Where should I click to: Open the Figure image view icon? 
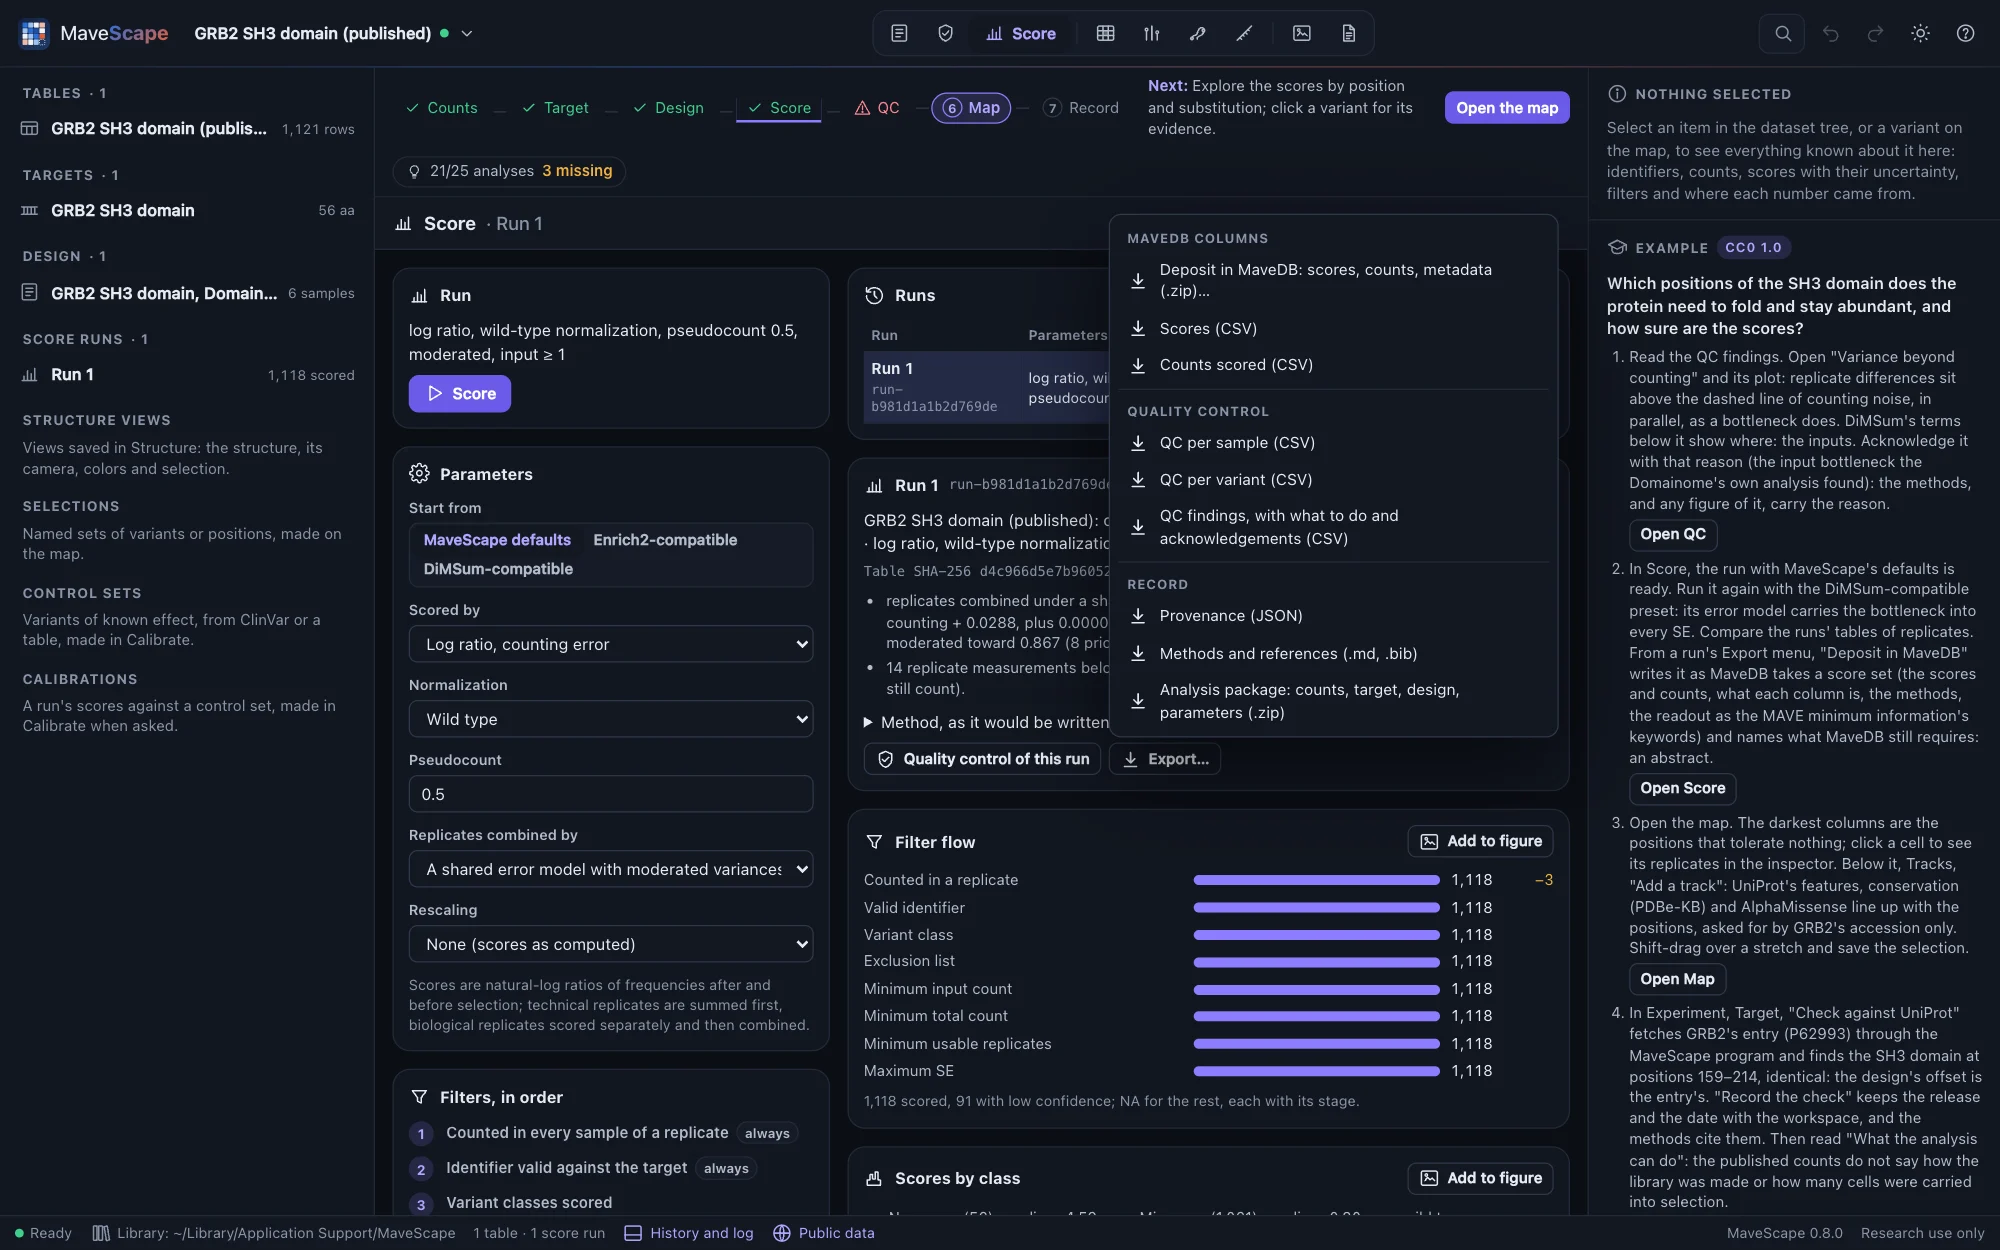1302,33
